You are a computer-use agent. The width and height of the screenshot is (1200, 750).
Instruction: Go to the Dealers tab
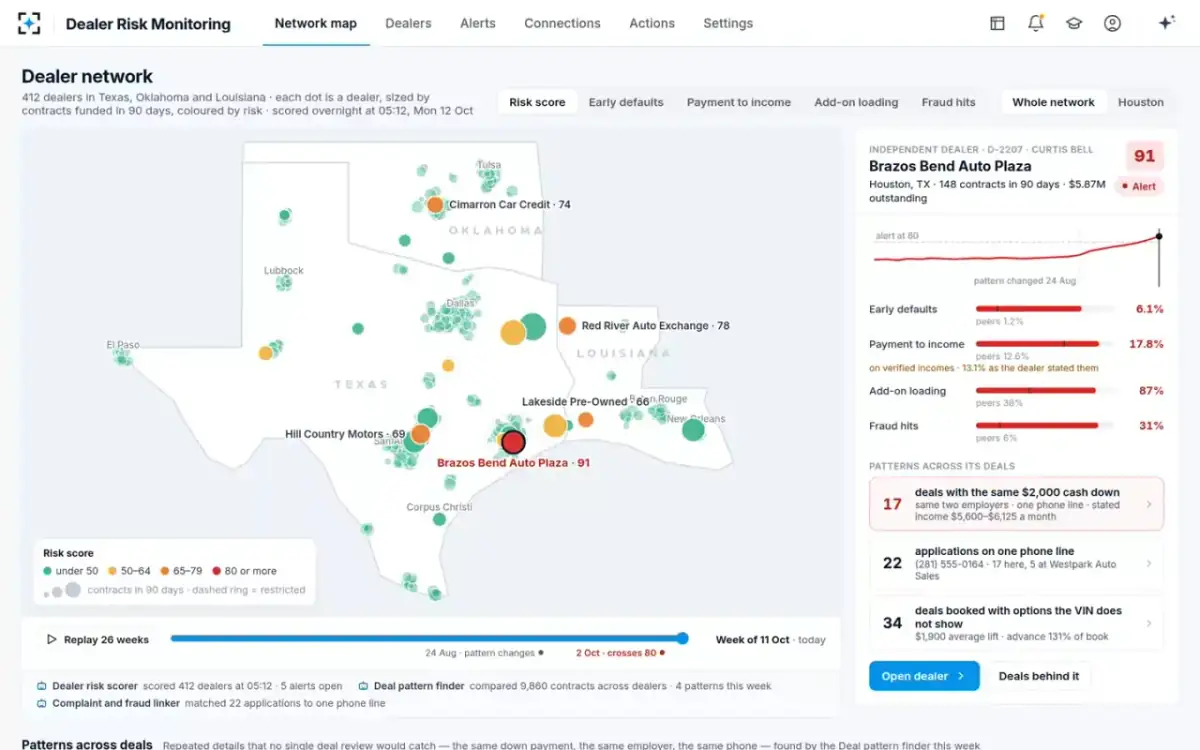tap(408, 23)
